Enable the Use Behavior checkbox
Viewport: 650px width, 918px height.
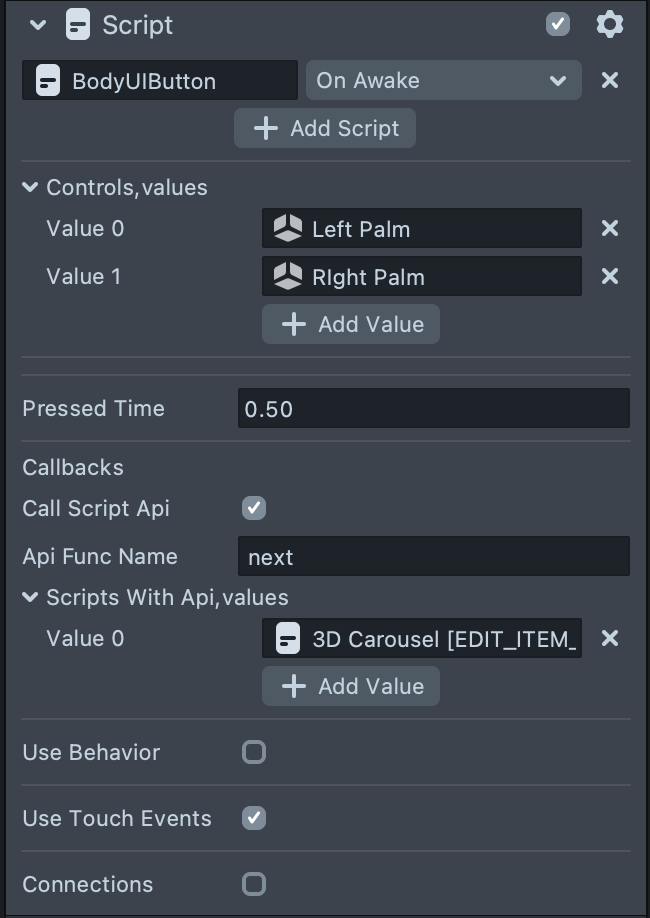click(x=254, y=752)
